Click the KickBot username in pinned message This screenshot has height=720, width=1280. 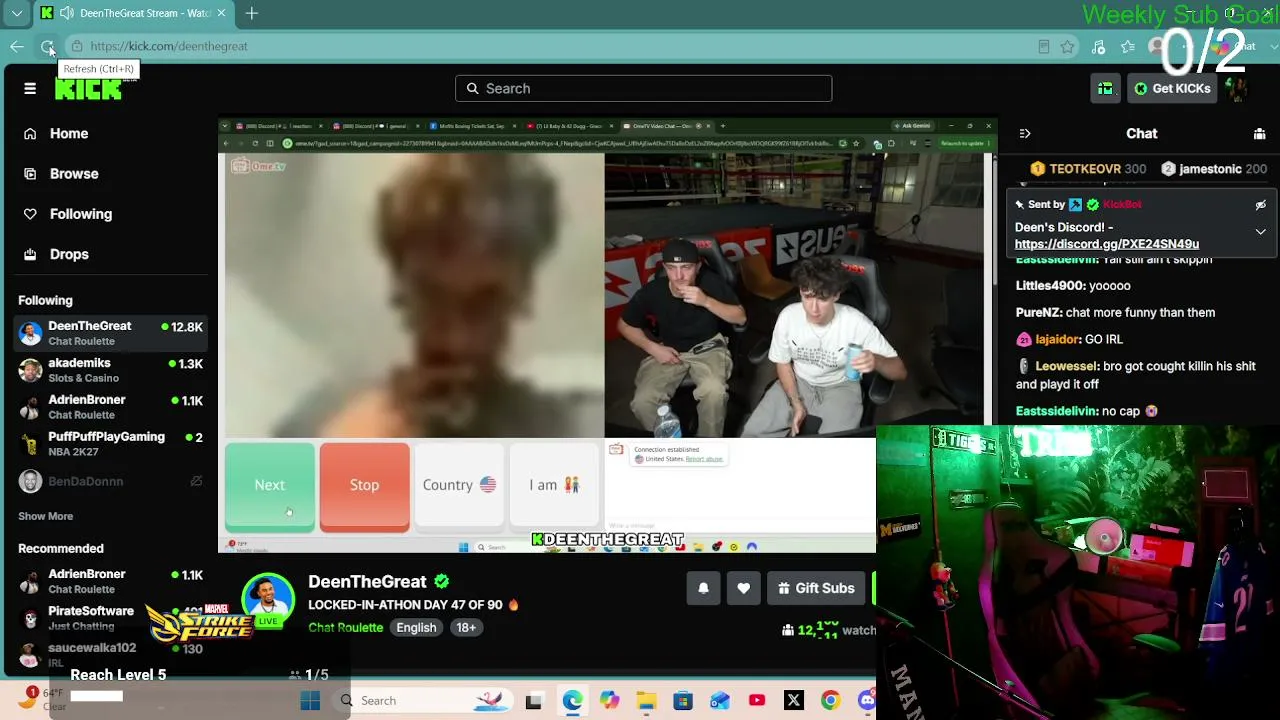coord(1122,205)
